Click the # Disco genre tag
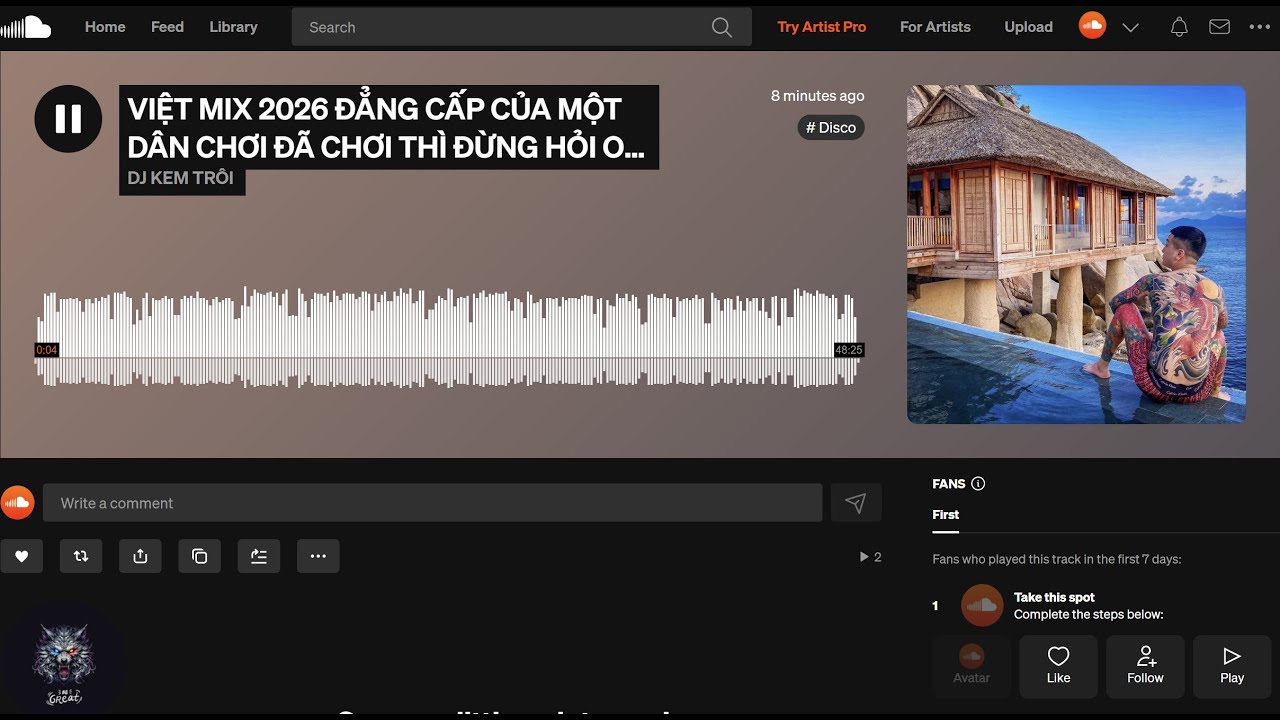This screenshot has height=720, width=1280. [831, 128]
